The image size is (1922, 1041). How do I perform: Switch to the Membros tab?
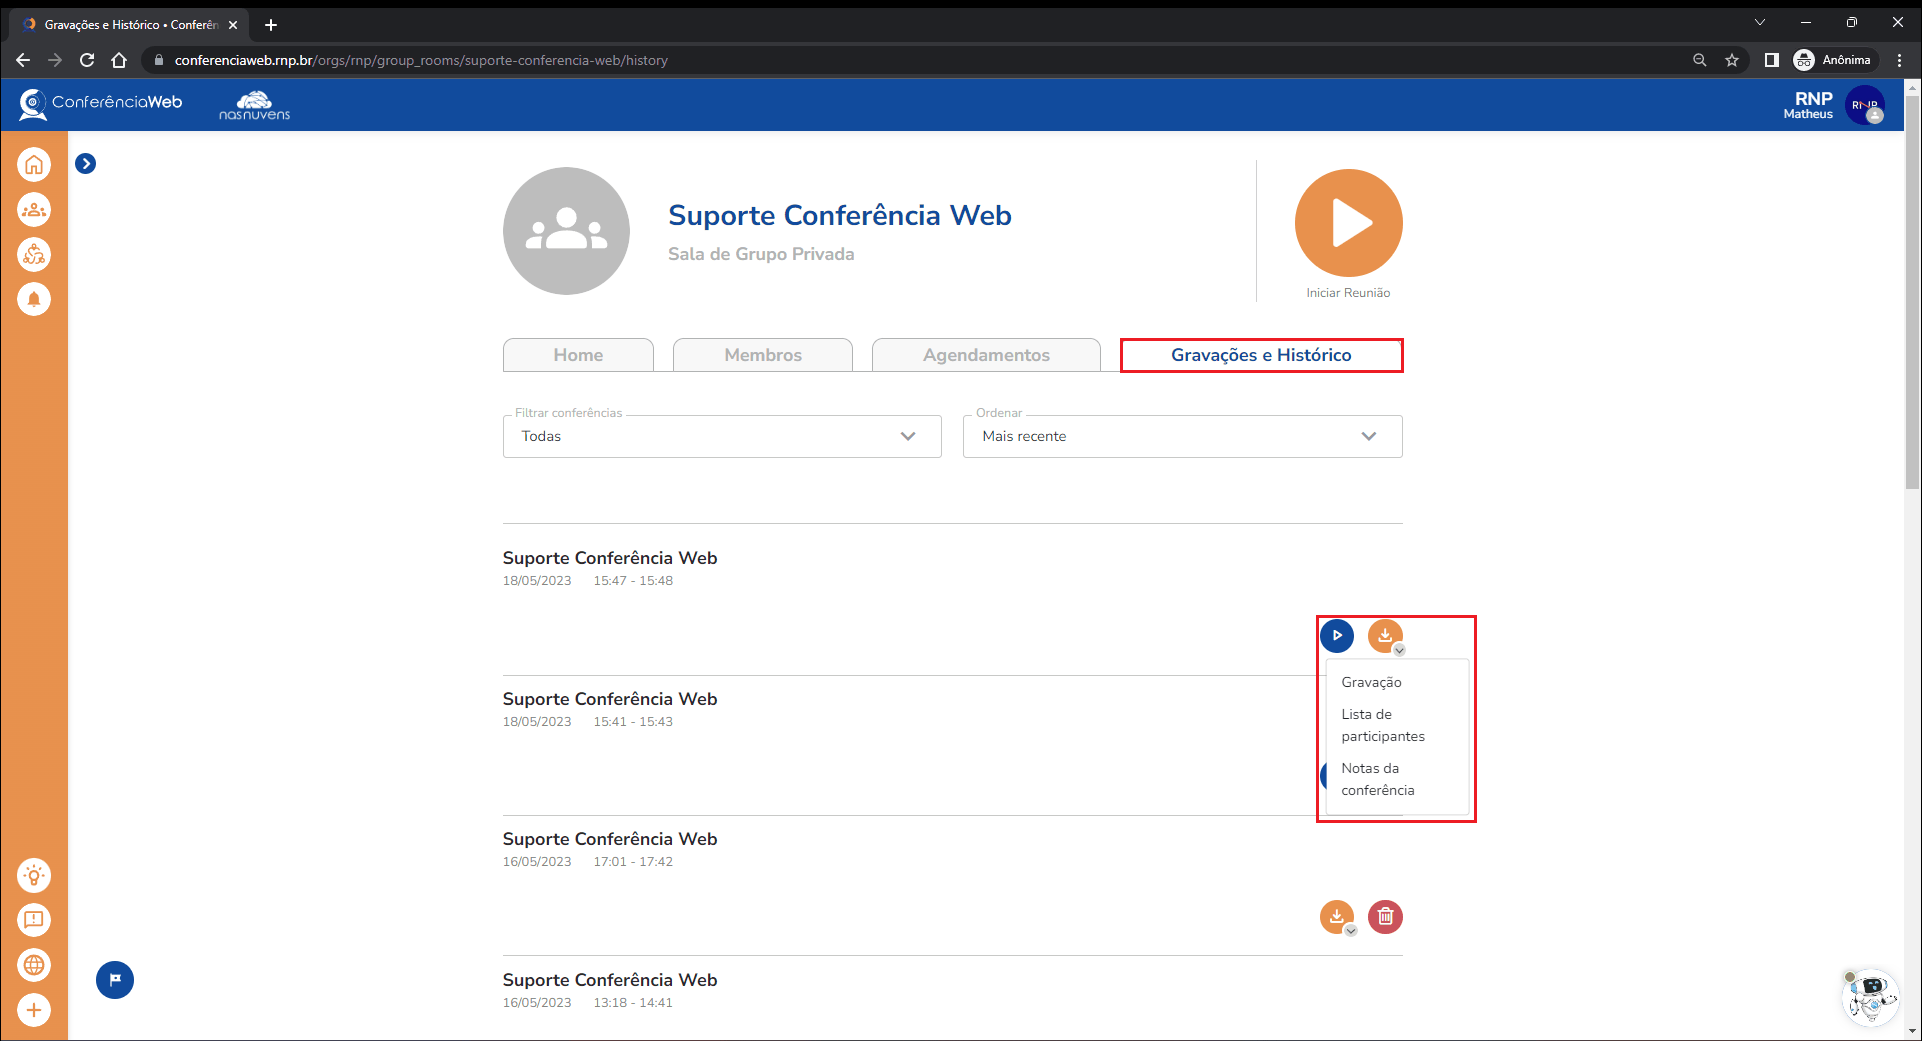click(x=762, y=355)
